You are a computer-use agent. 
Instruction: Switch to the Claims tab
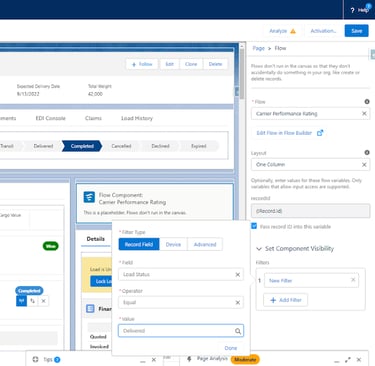(x=93, y=118)
